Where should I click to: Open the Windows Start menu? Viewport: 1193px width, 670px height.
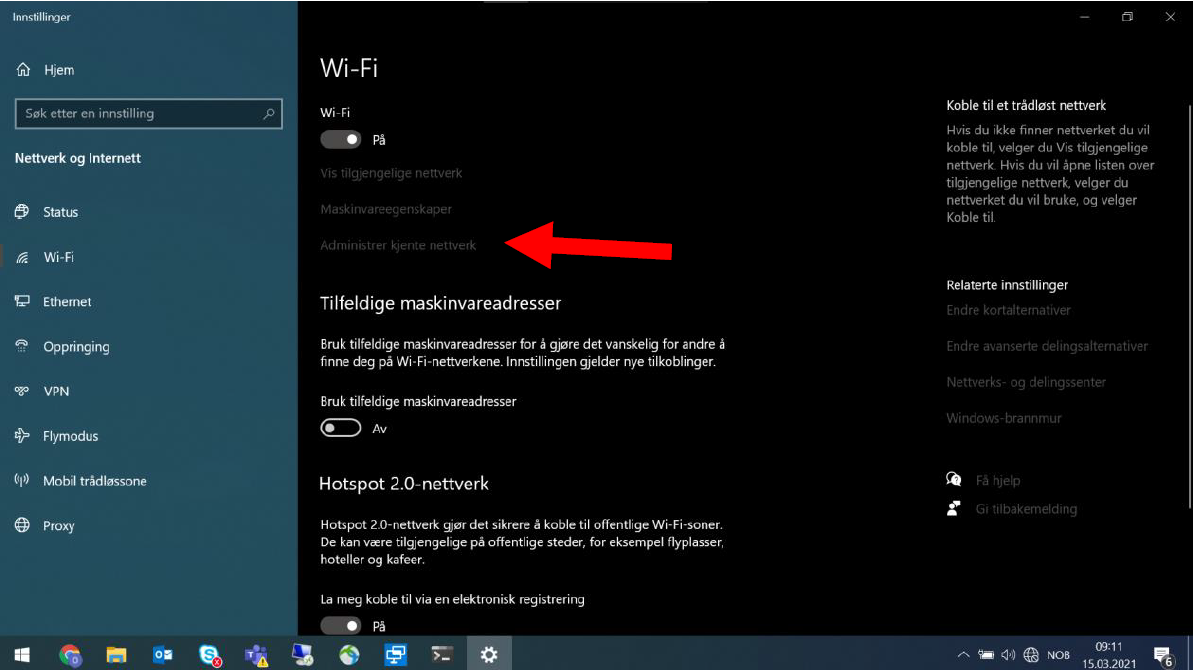tap(22, 655)
